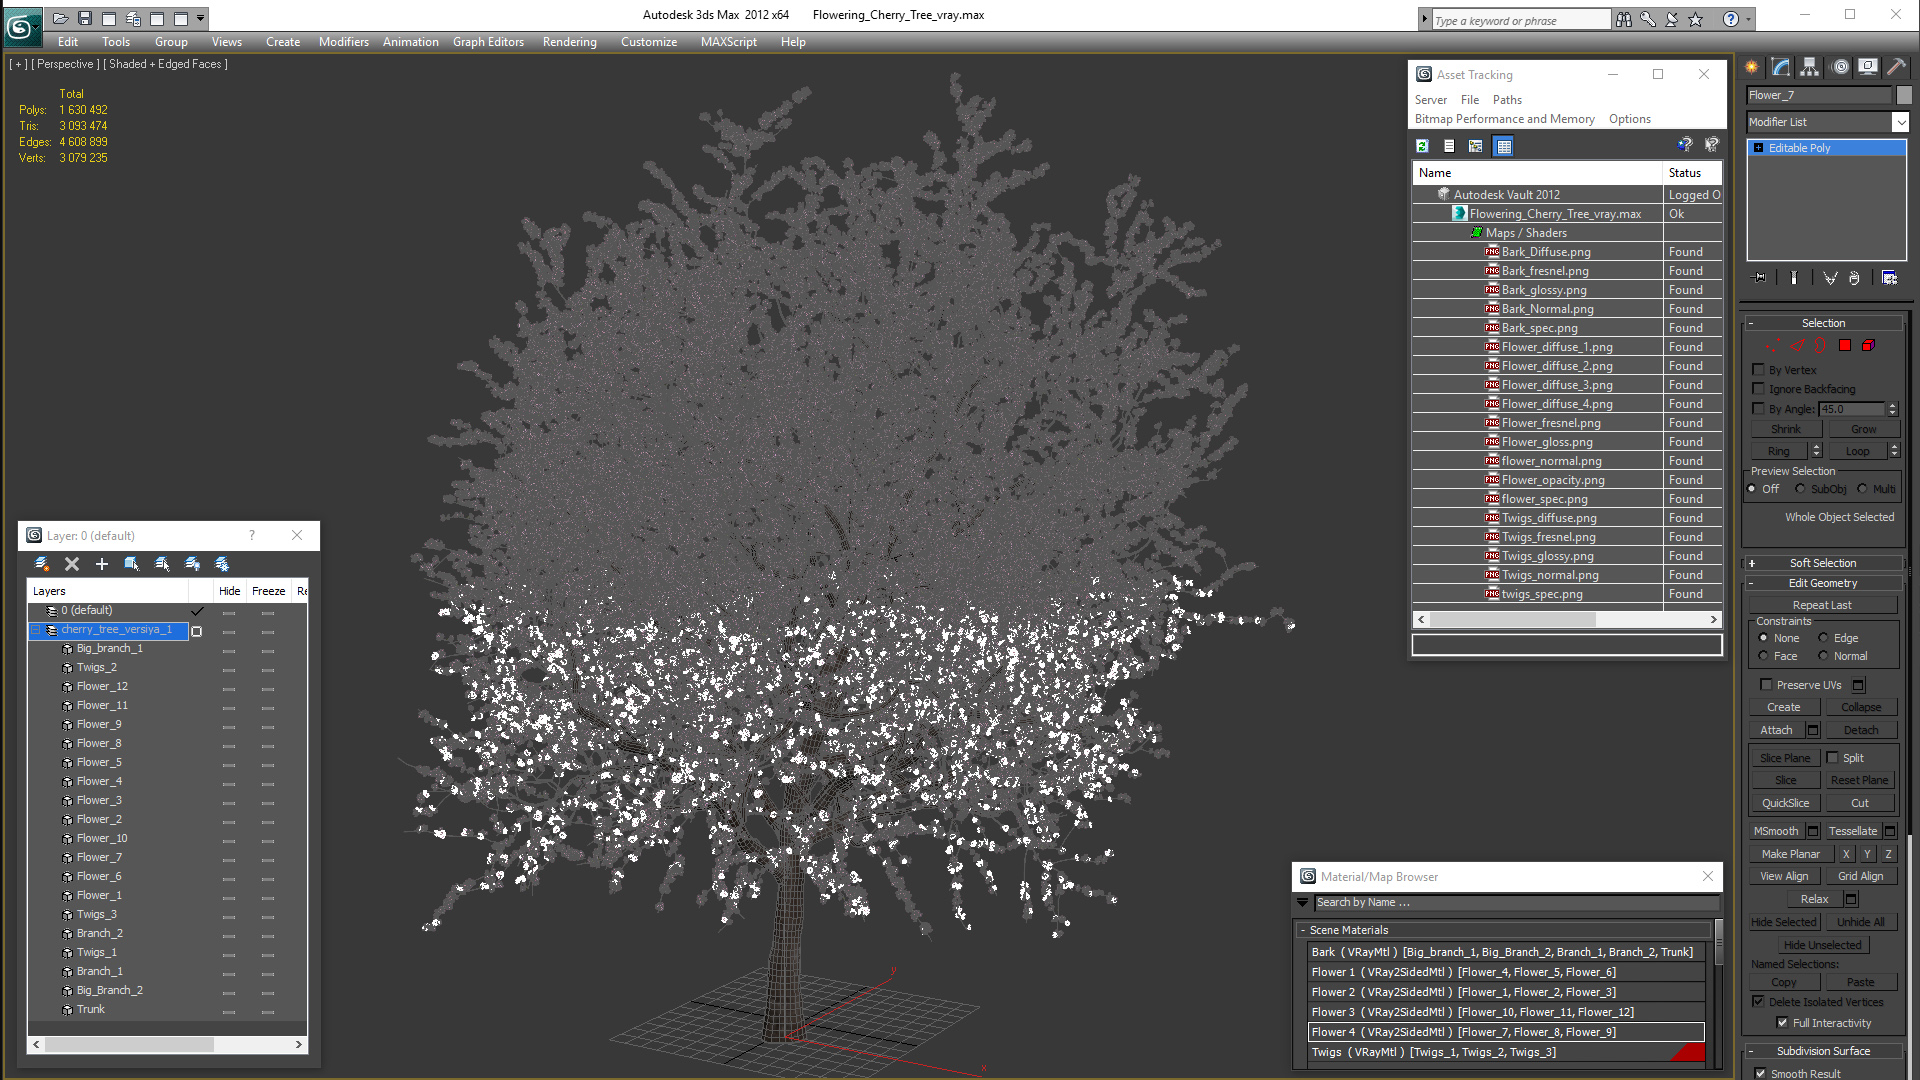Open the Paths menu in Asset Tracking
Image resolution: width=1920 pixels, height=1080 pixels.
[x=1506, y=100]
